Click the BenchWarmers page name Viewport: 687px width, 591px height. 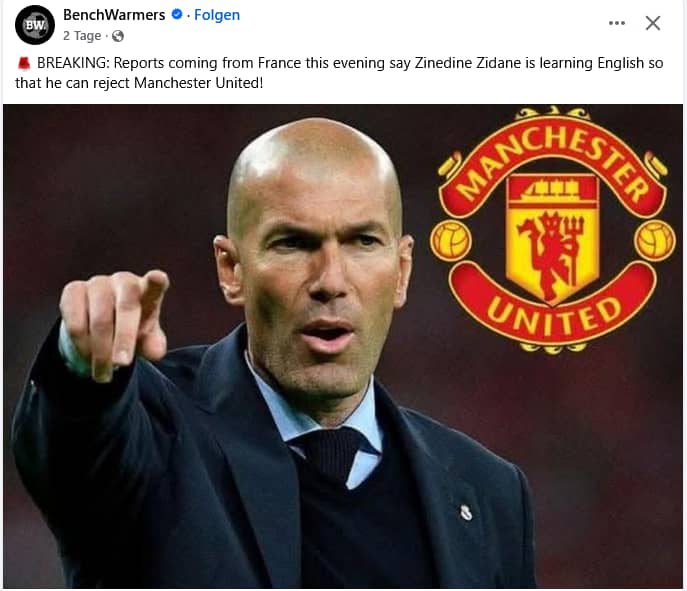pyautogui.click(x=114, y=15)
